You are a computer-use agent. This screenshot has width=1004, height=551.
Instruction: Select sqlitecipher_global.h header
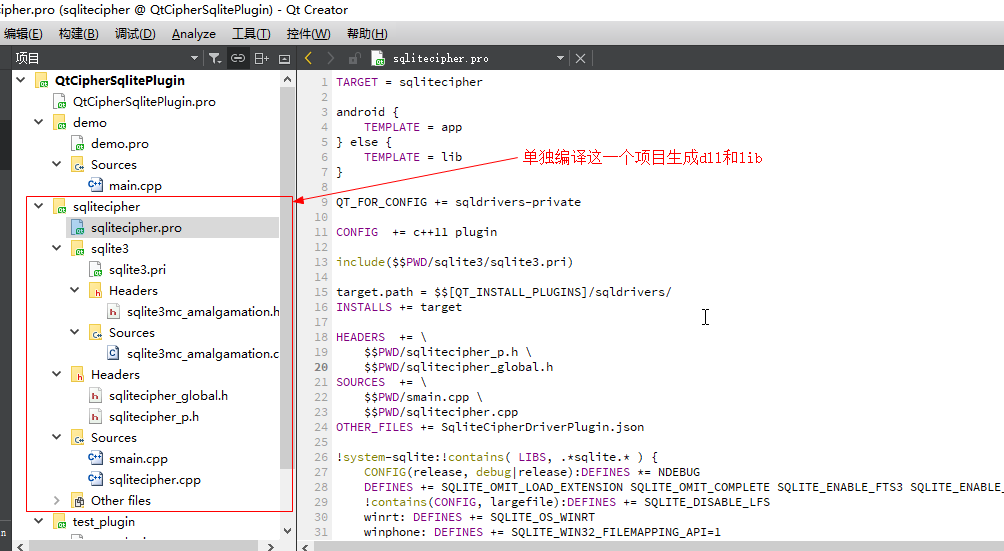[x=168, y=396]
